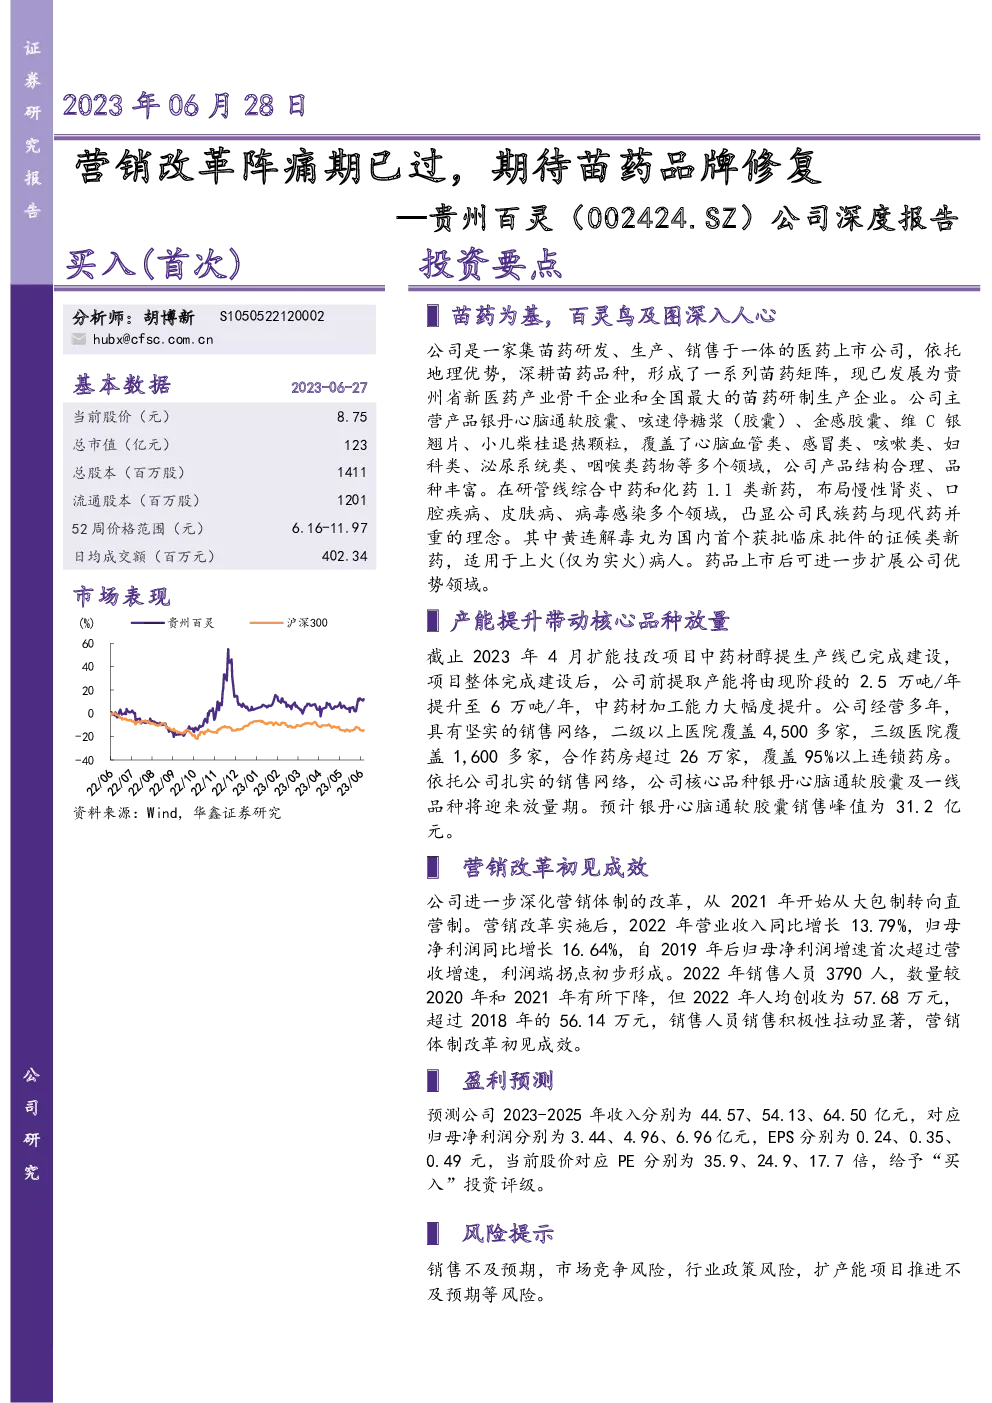992x1403 pixels.
Task: Select the 52周价格范围（元） row label
Action: click(138, 529)
